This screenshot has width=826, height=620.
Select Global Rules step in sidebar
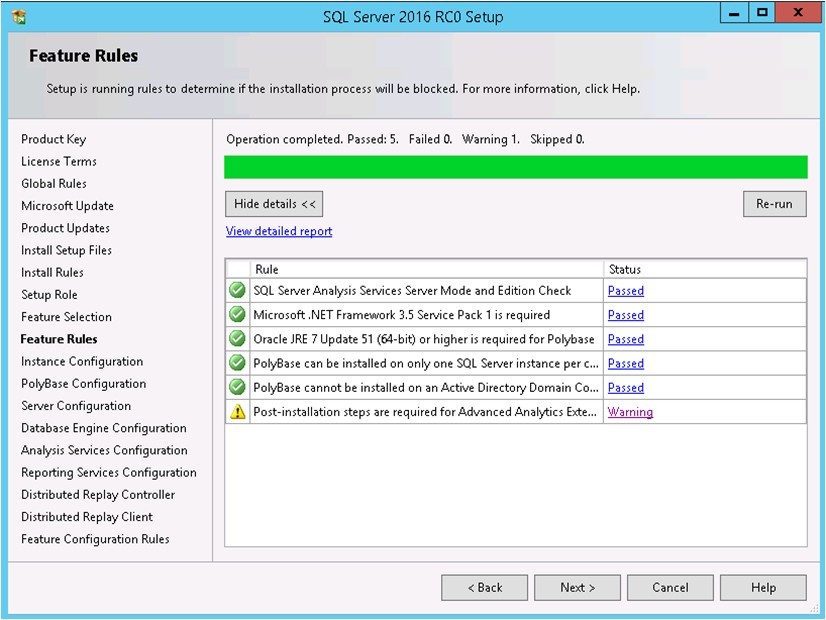pos(54,183)
